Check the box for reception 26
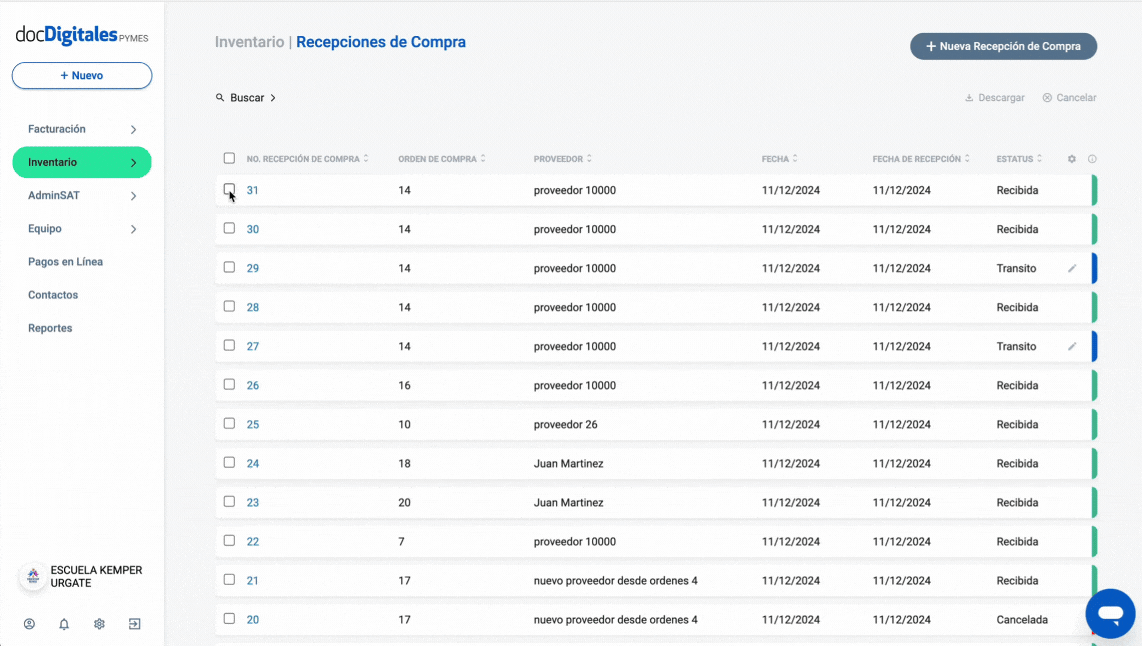This screenshot has height=646, width=1142. (x=229, y=385)
